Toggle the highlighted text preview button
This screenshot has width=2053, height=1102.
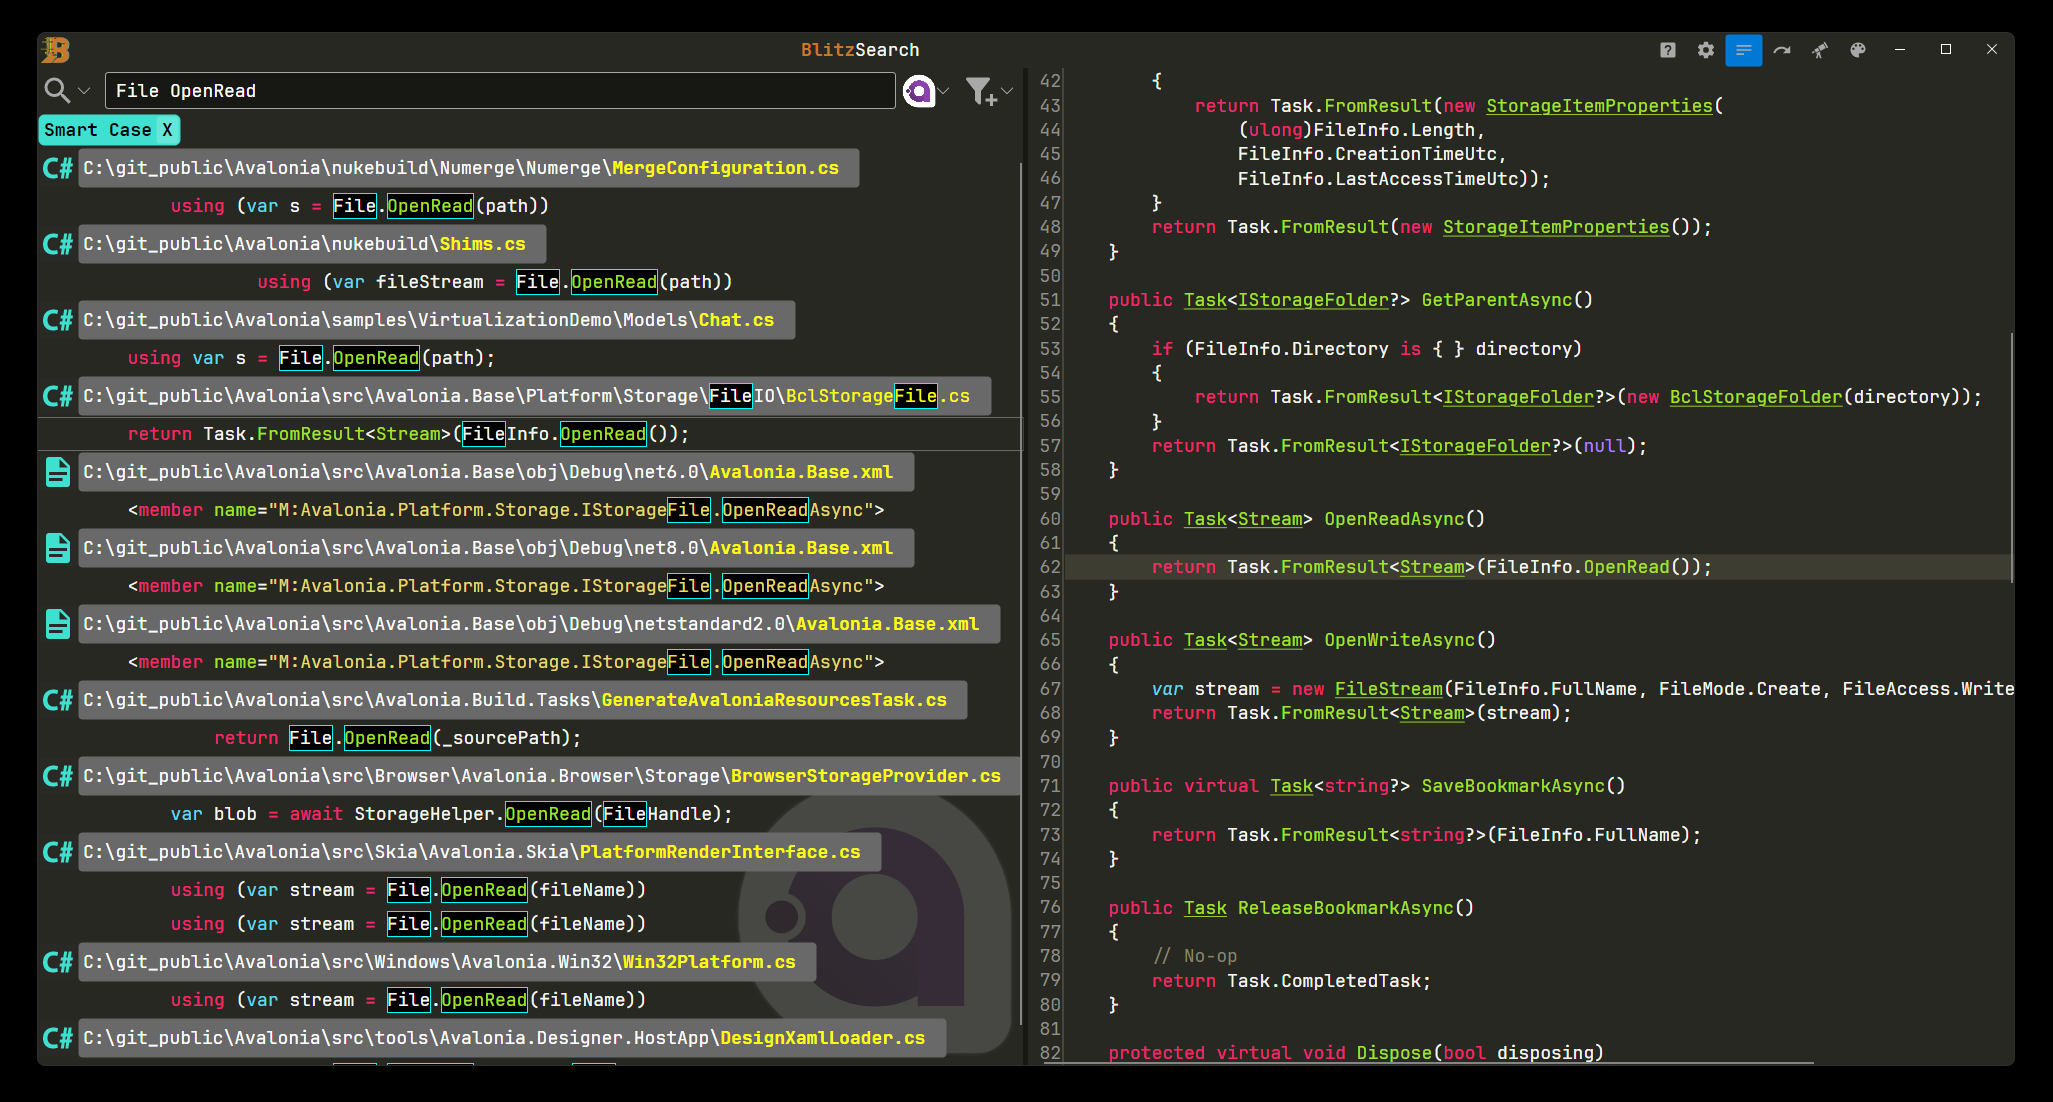pos(1744,50)
